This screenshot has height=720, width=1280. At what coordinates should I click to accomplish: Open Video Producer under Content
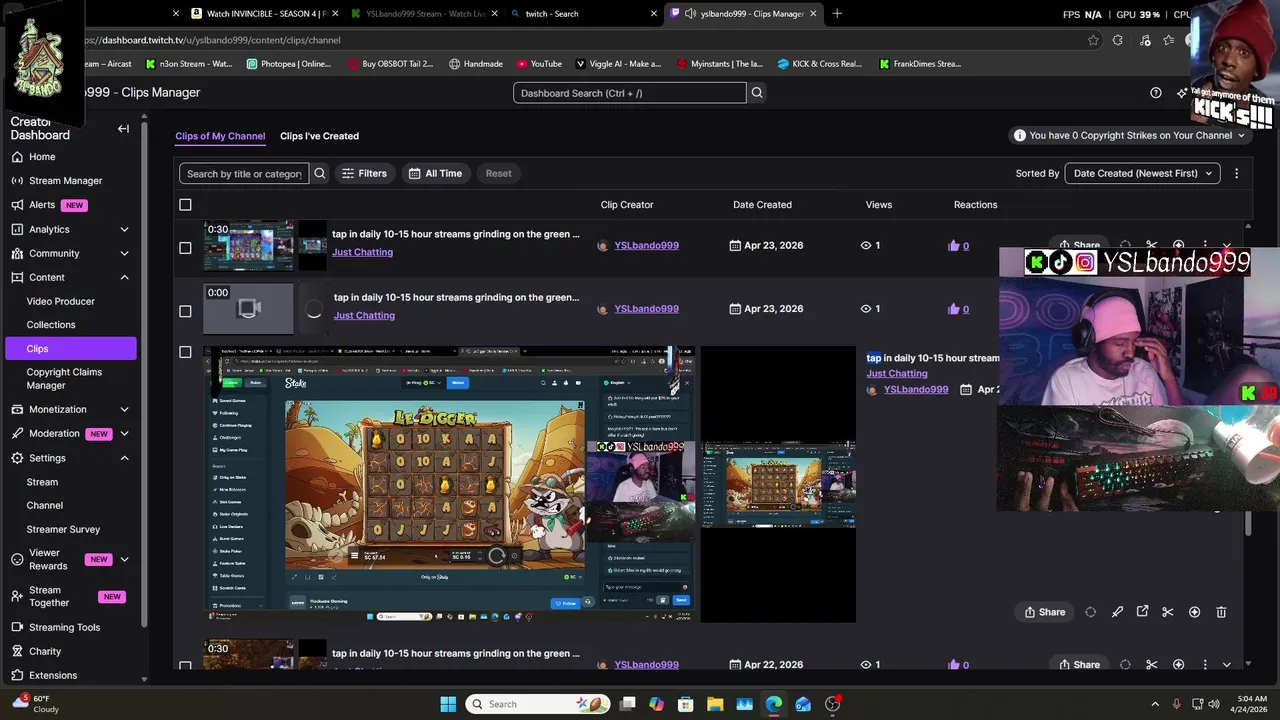tap(61, 301)
